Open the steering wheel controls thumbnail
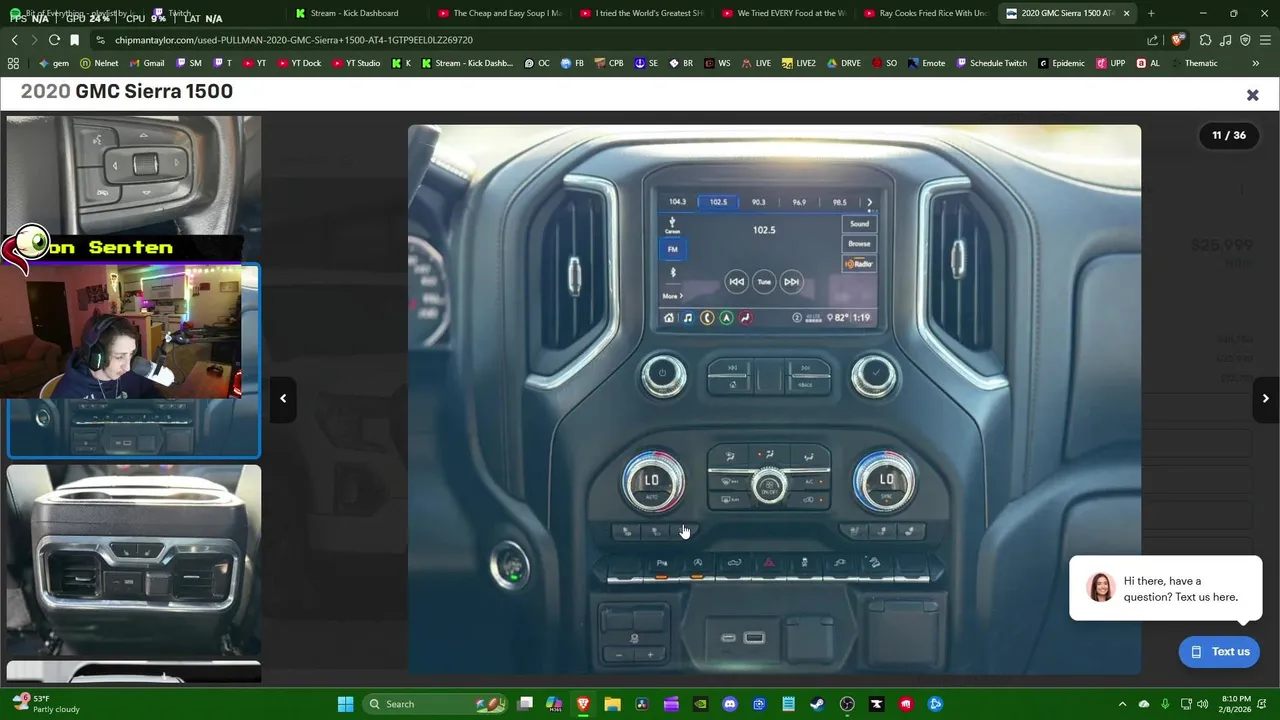 click(134, 175)
